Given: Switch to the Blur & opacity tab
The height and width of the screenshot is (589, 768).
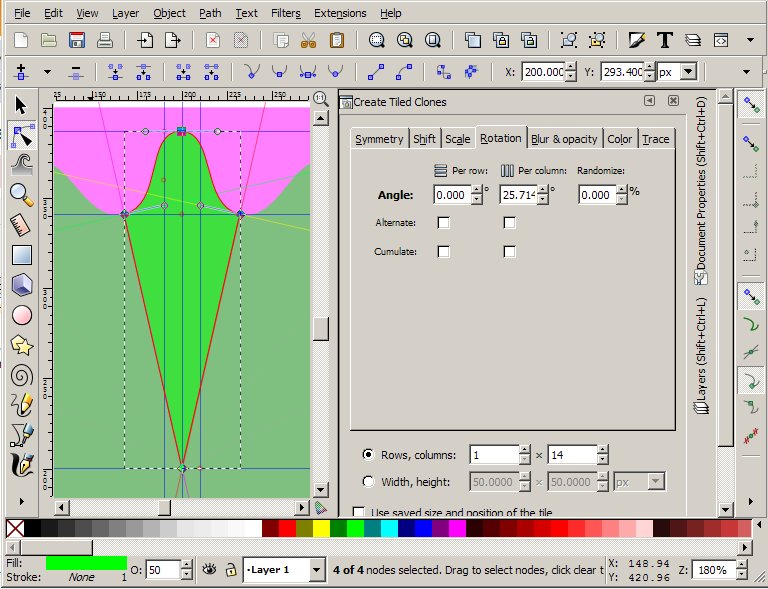Looking at the screenshot, I should (x=564, y=139).
